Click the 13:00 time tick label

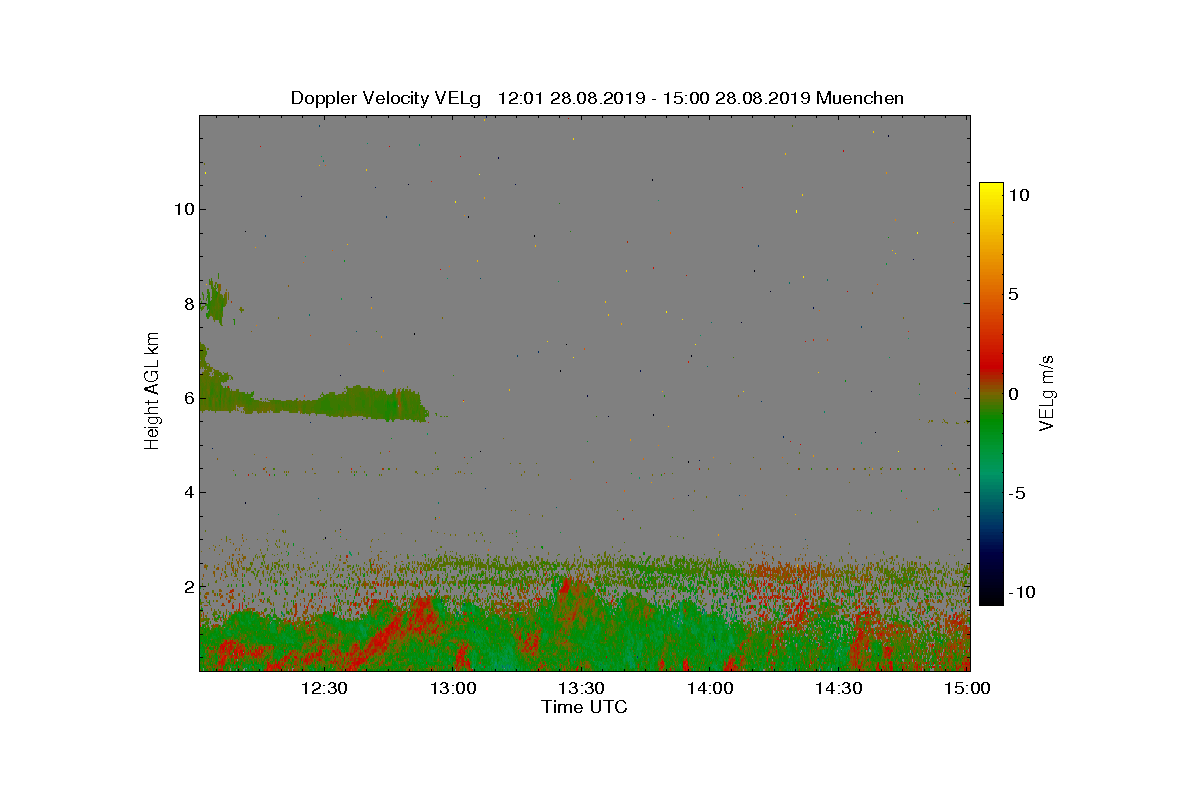[452, 688]
